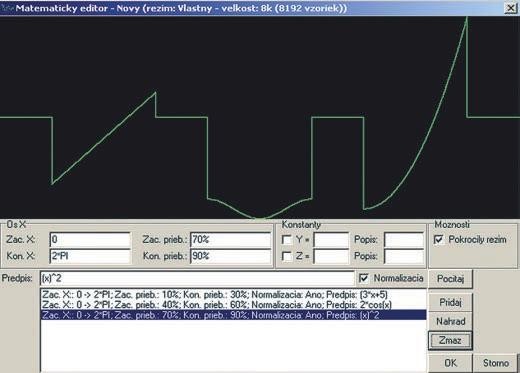Click the Popis field for Z constant
This screenshot has height=373, width=520.
pos(404,256)
